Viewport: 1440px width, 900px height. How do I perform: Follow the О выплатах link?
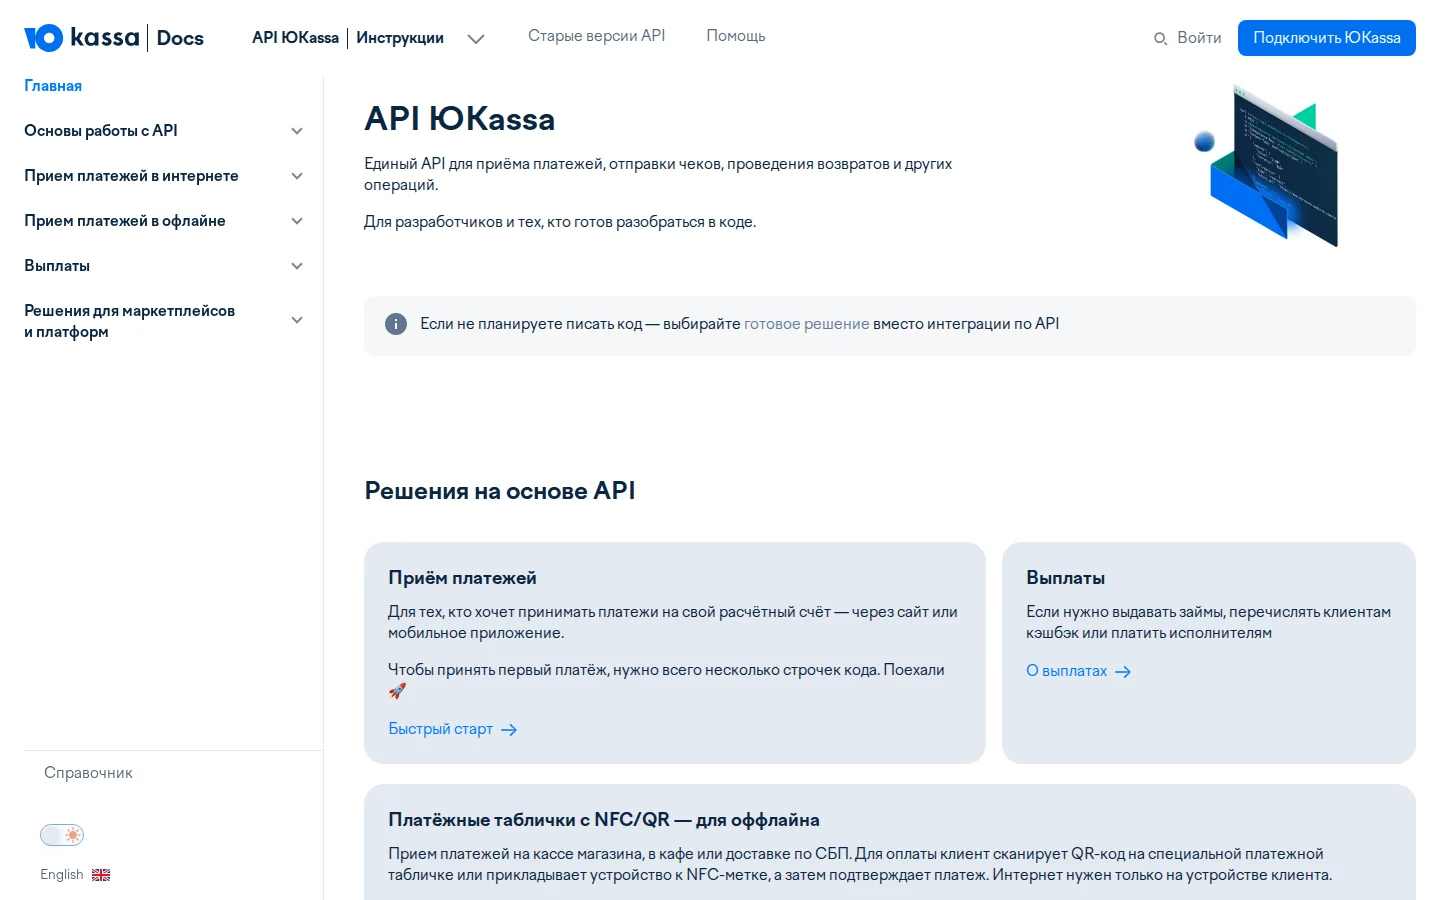coord(1066,671)
